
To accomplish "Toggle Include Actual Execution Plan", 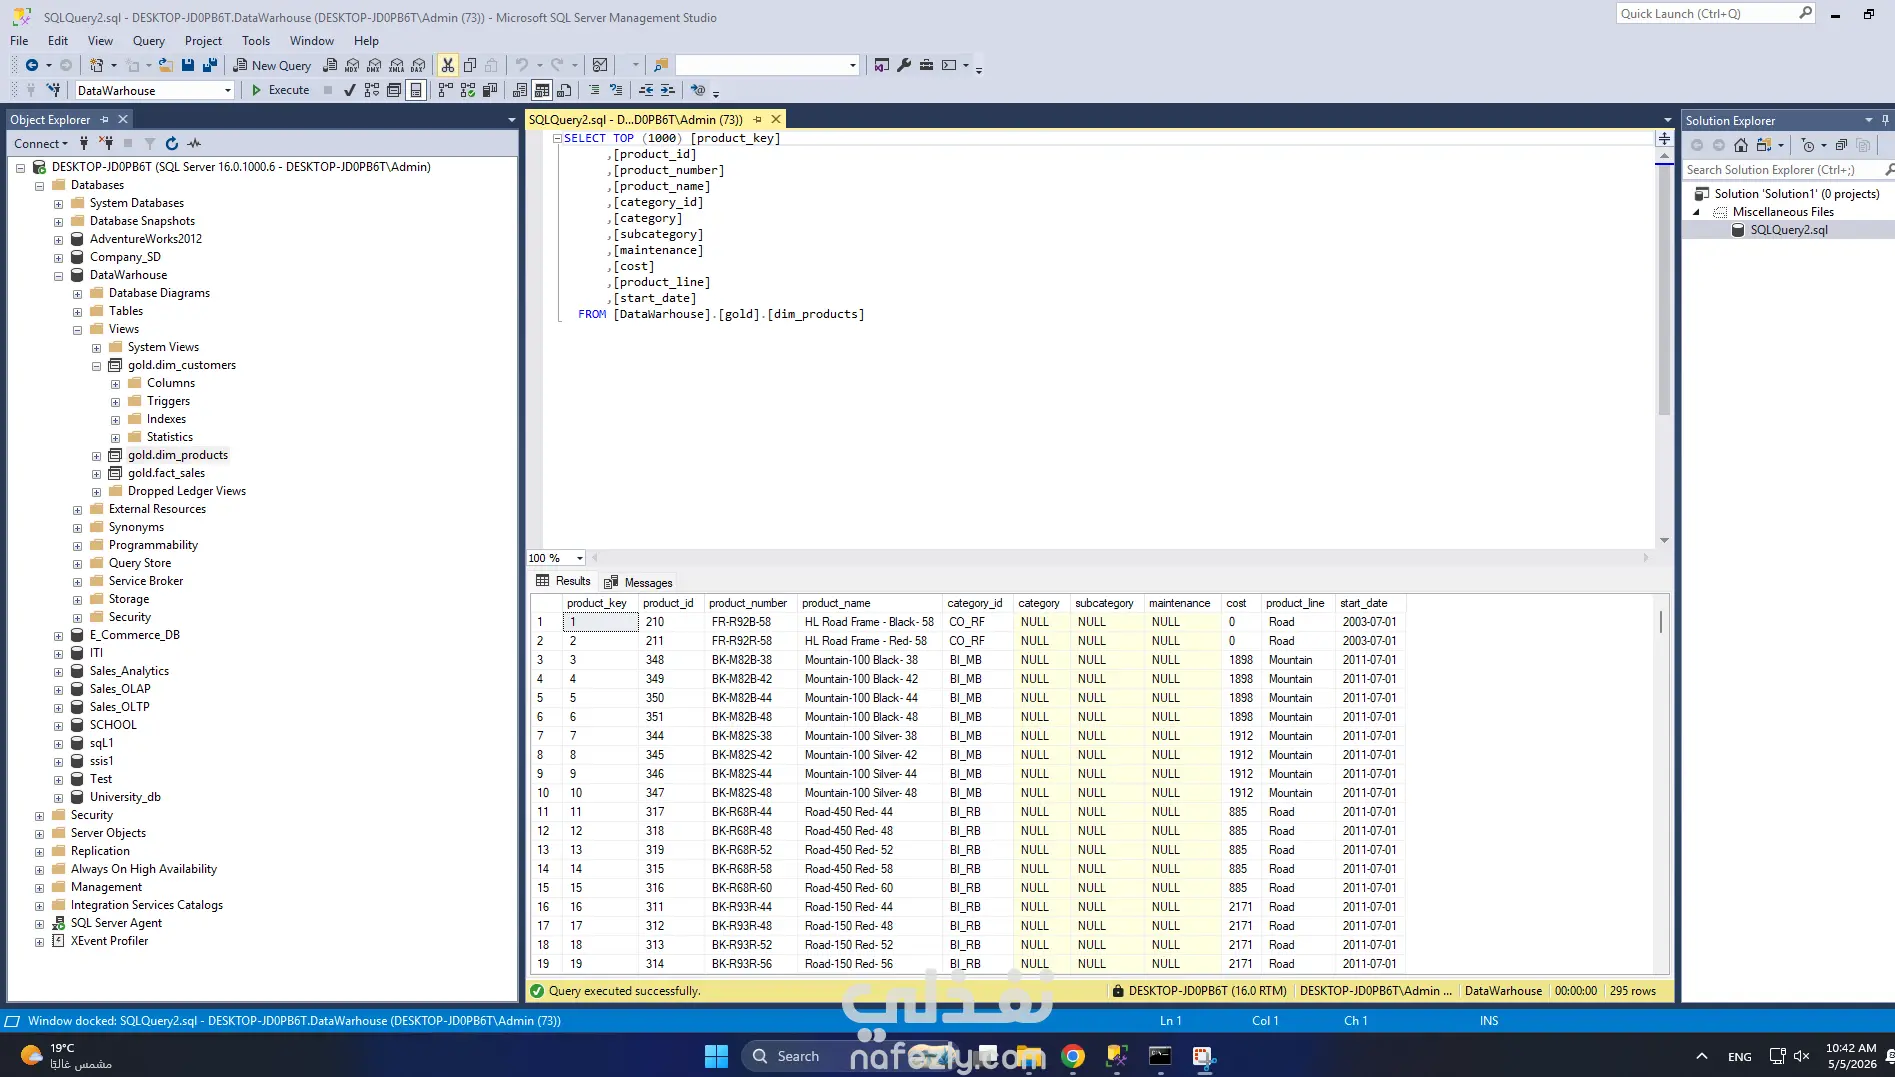I will (x=446, y=90).
